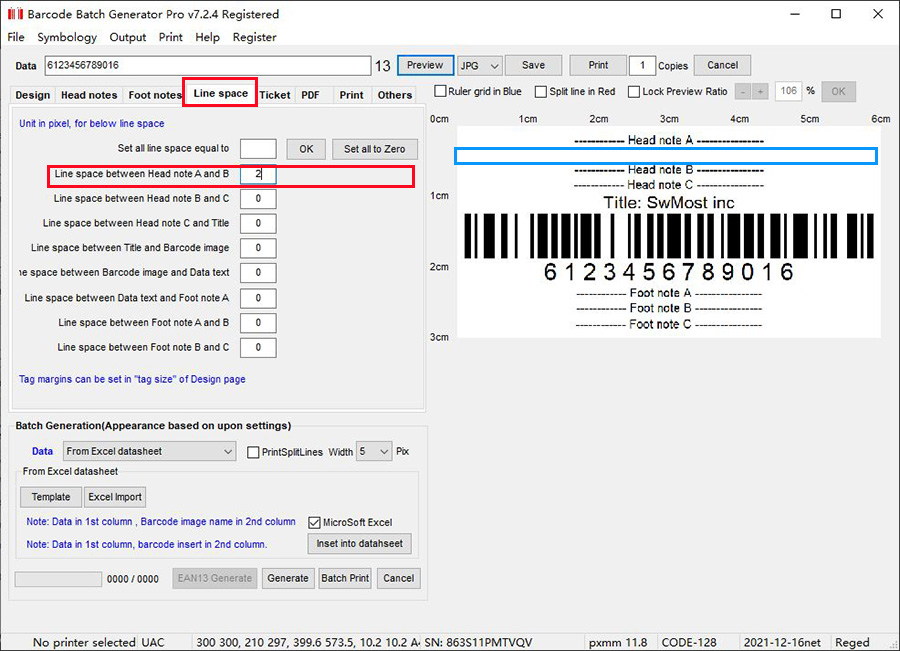Click Inset into datahseet button
Screen dimensions: 900x651
[359, 544]
